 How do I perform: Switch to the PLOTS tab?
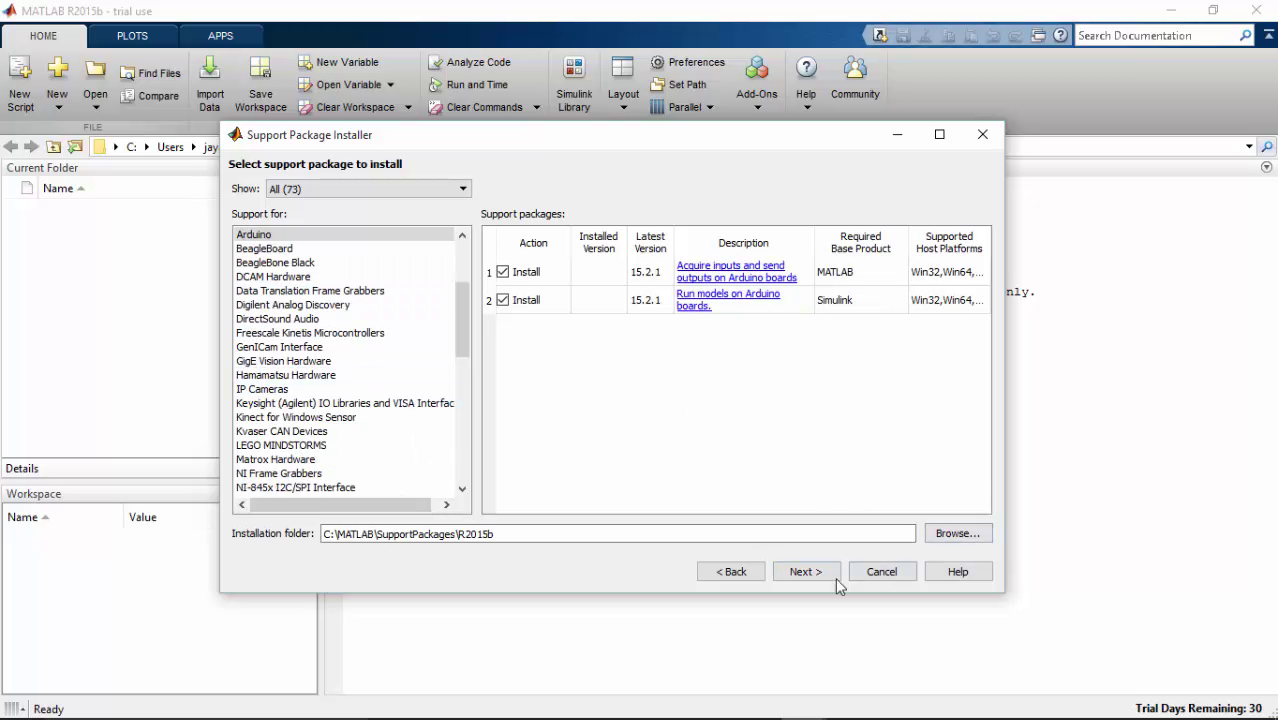click(132, 36)
